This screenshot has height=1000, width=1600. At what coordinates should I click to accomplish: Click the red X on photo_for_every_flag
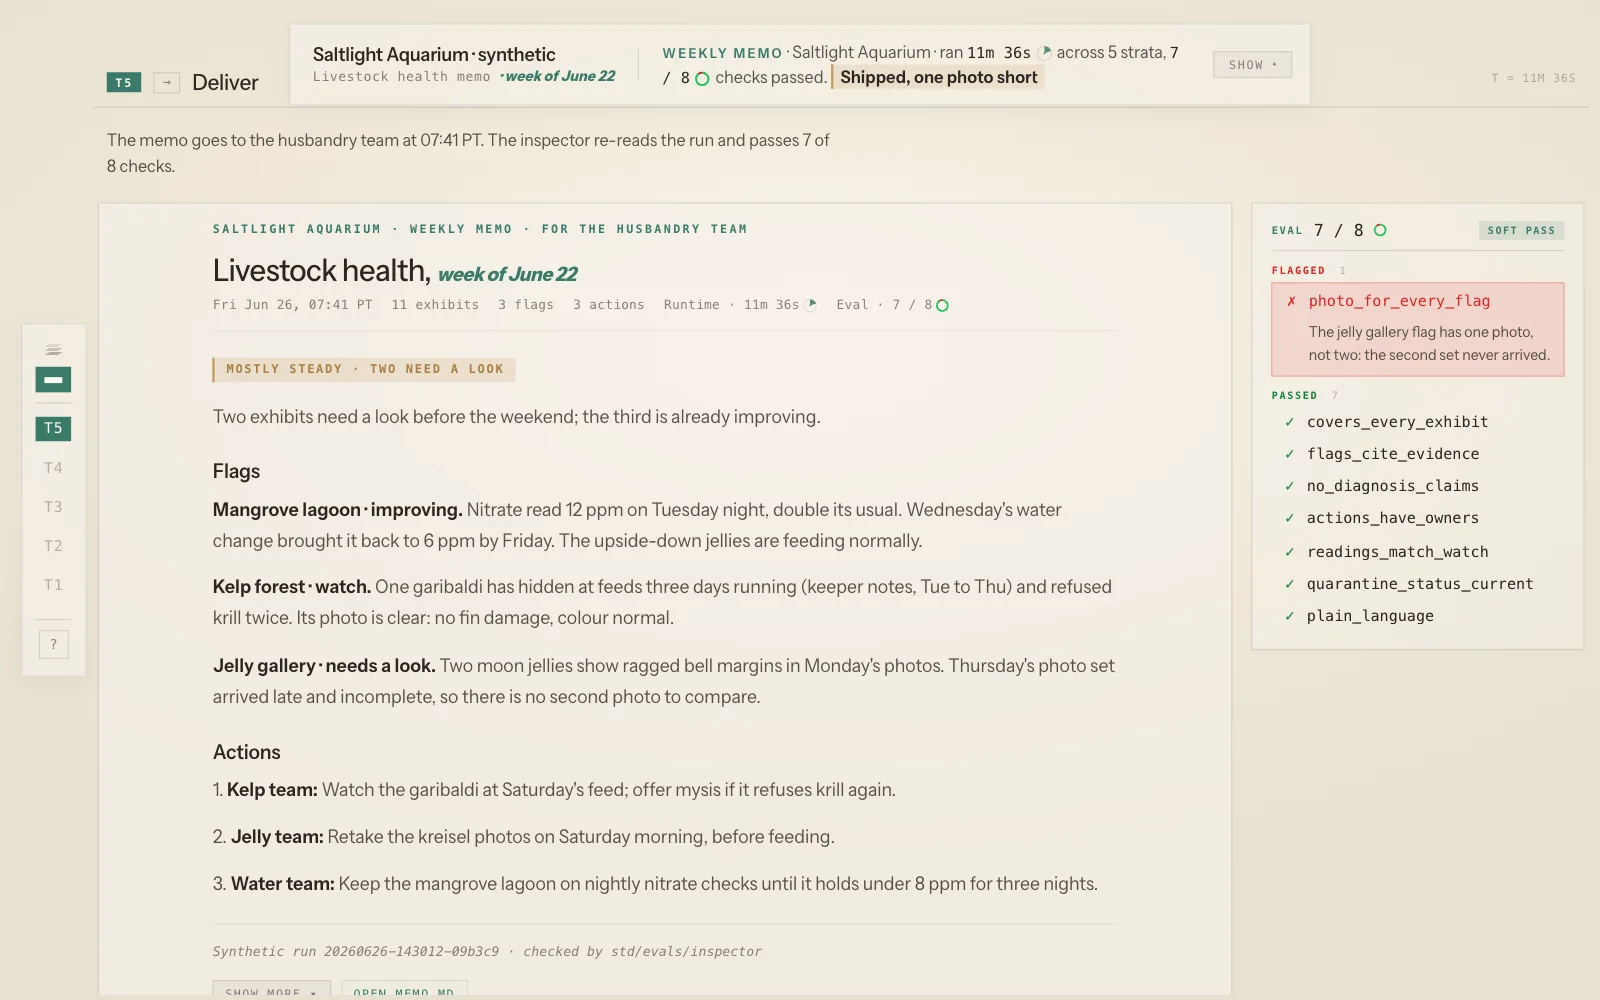(1291, 301)
